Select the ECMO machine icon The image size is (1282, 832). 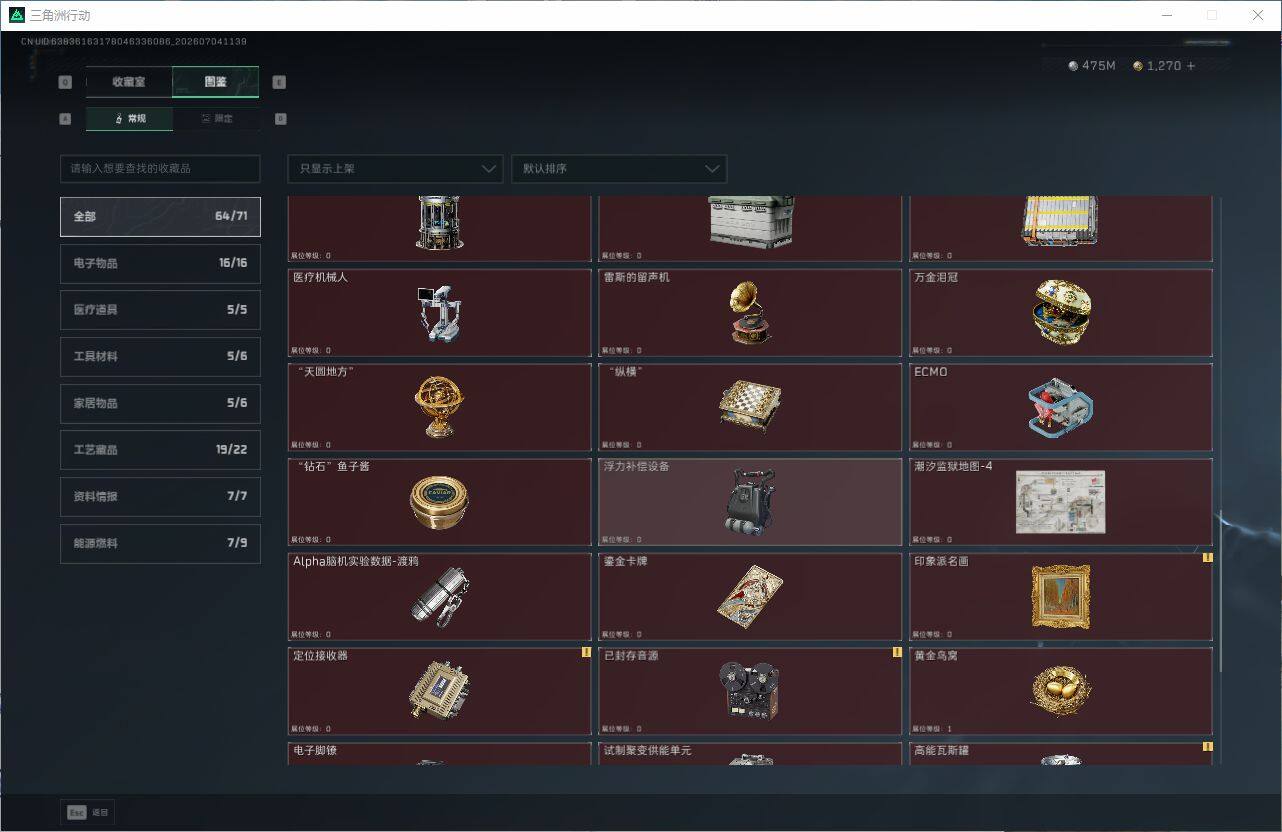[1061, 407]
